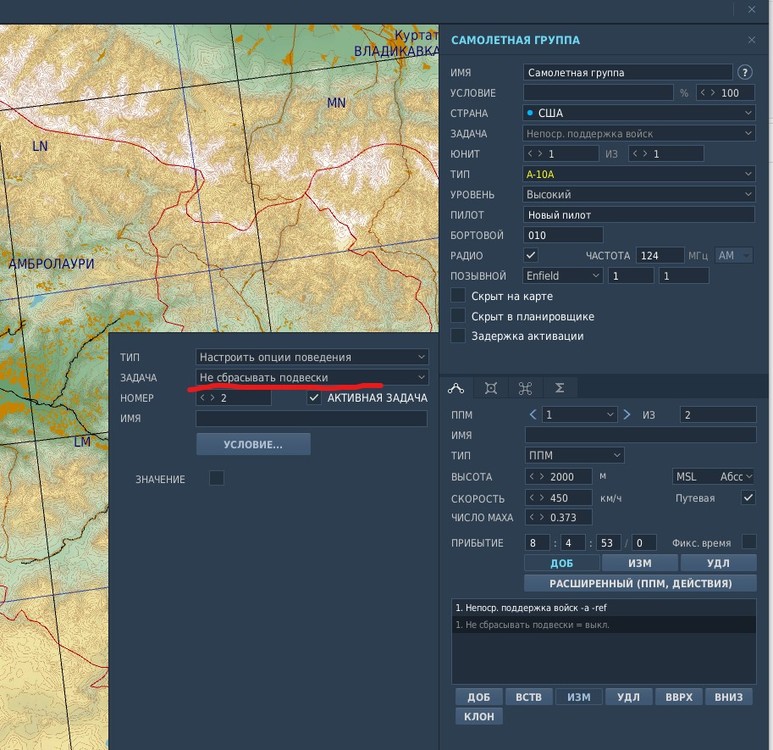Enable the Скрыт на карте checkbox

click(x=458, y=296)
